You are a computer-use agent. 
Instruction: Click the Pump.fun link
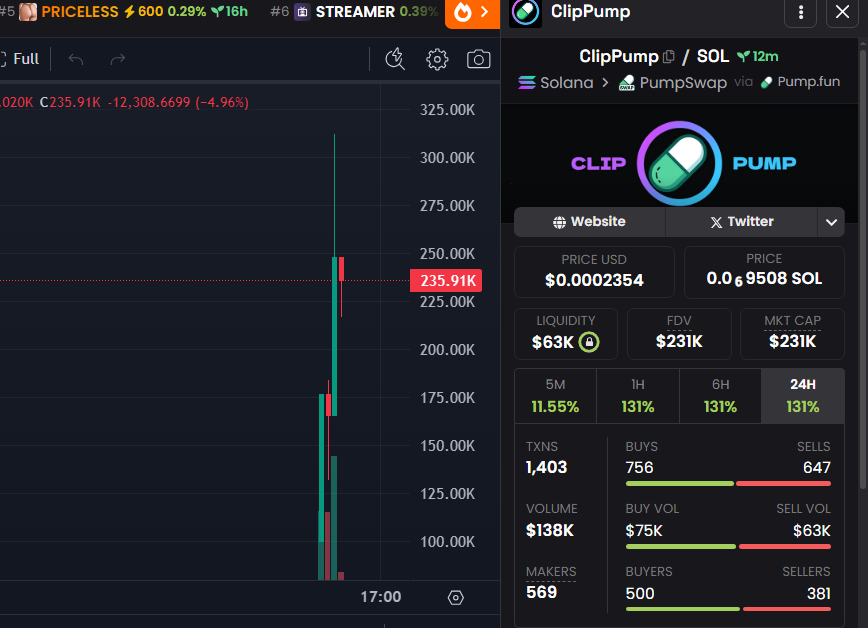800,82
